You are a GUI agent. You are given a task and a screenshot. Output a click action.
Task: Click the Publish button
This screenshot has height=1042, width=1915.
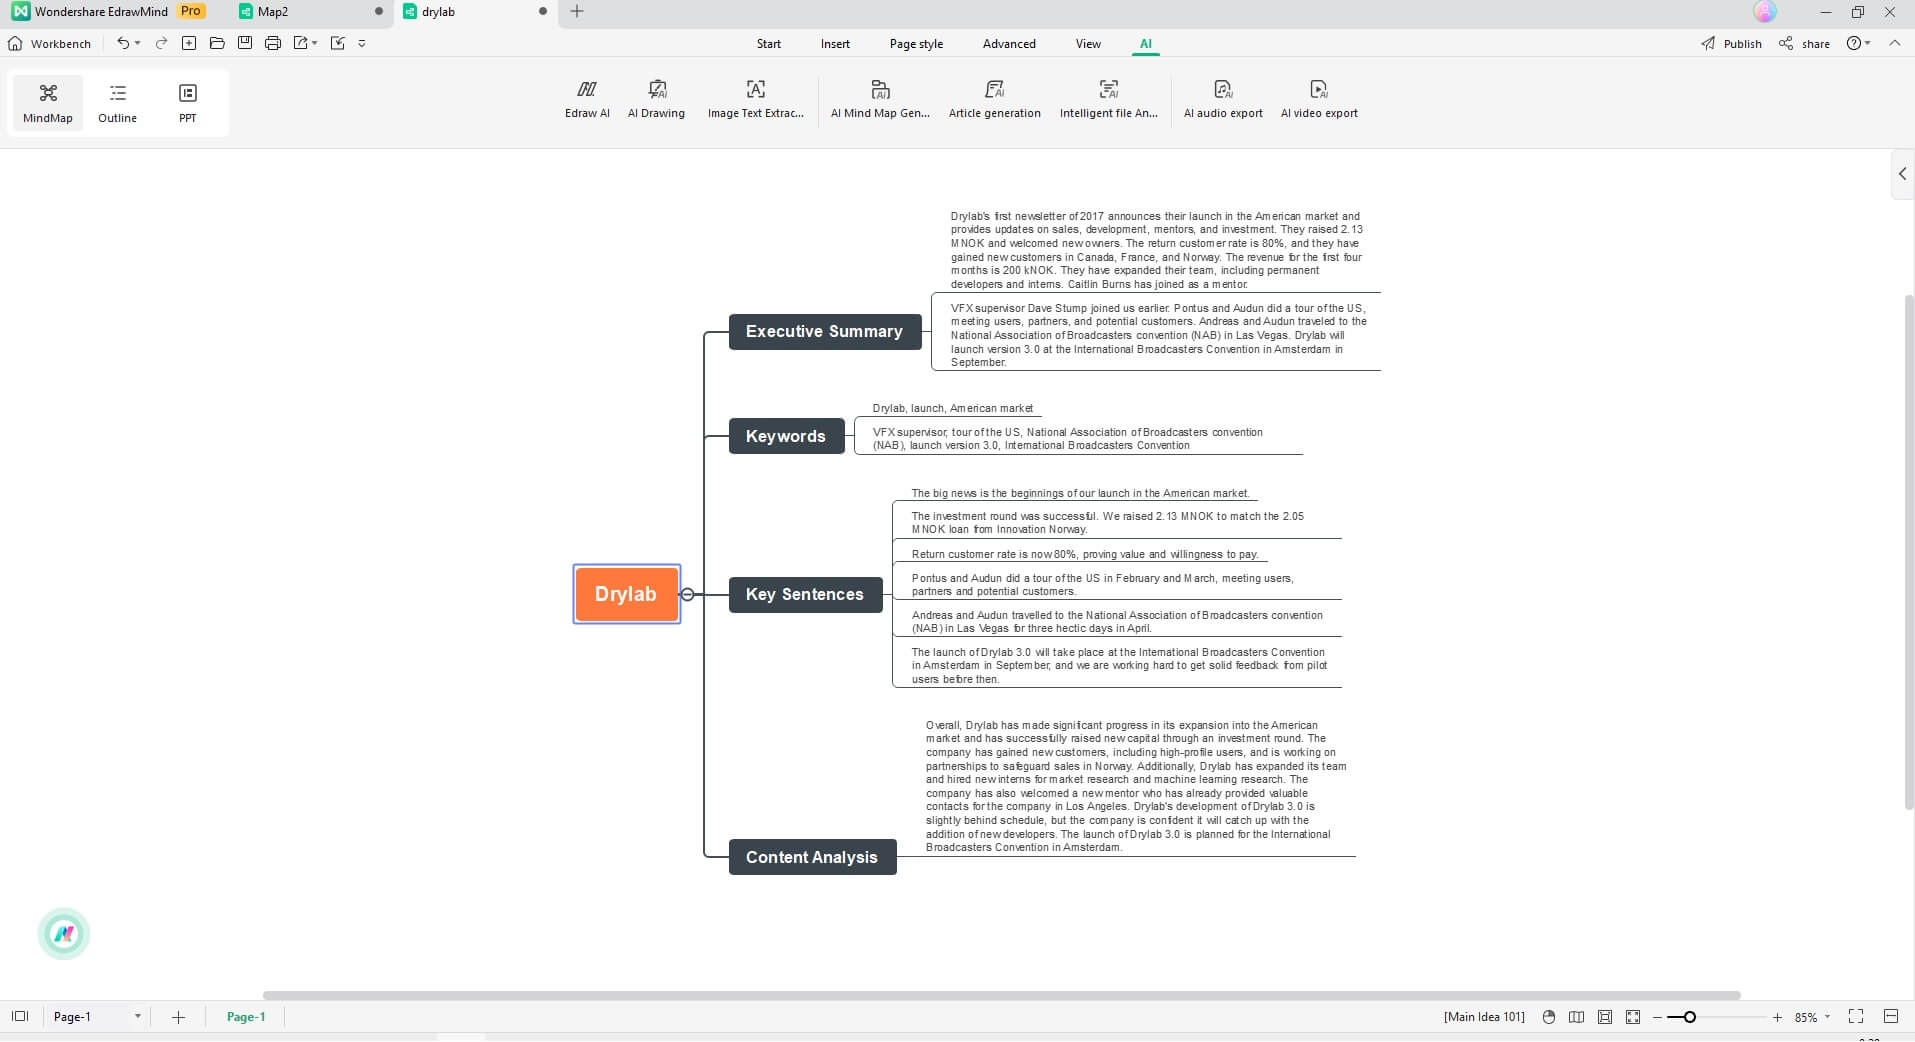(x=1731, y=44)
